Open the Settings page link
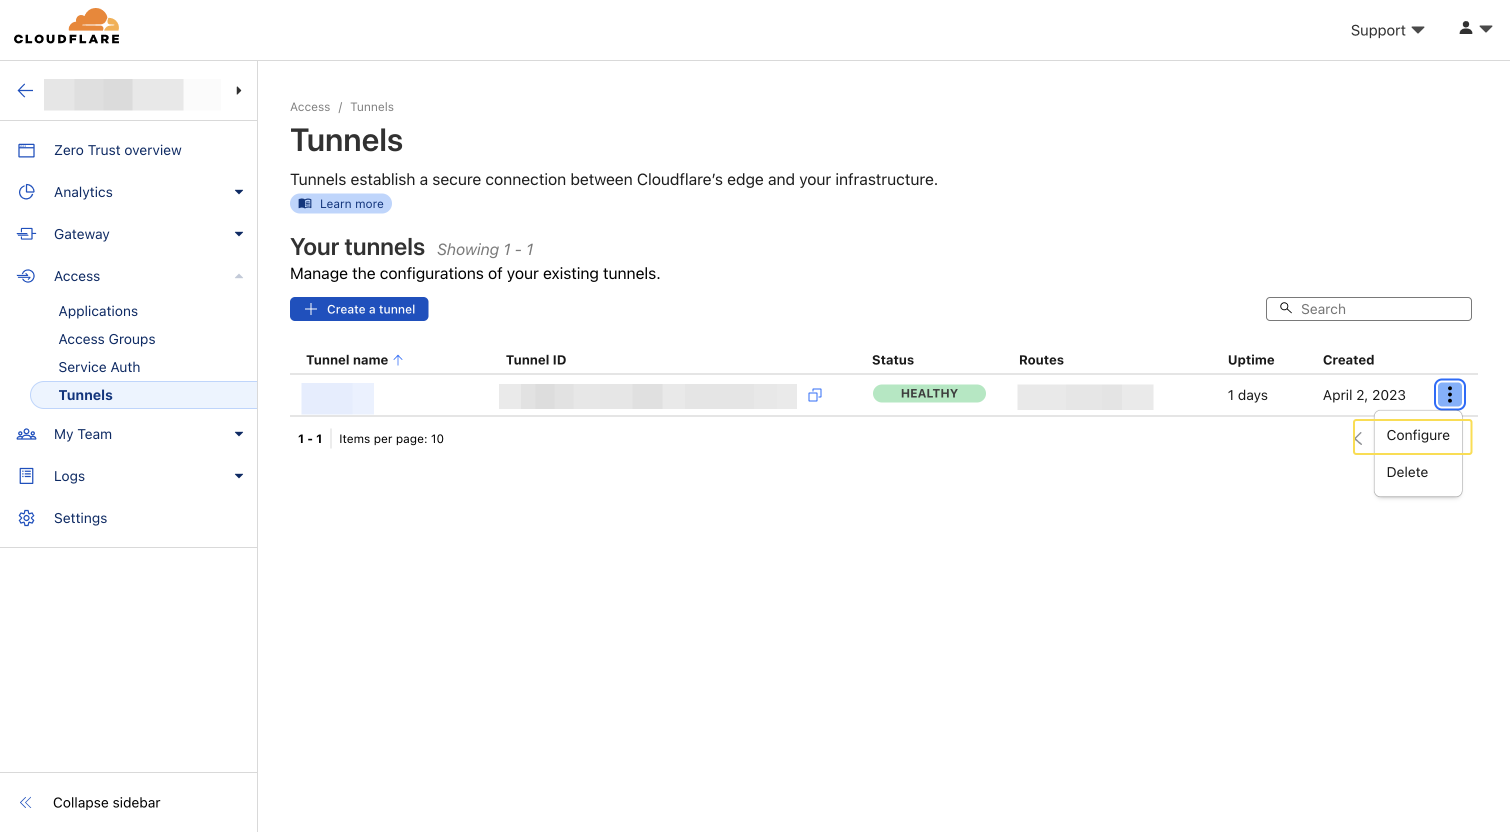The width and height of the screenshot is (1510, 832). click(x=80, y=518)
